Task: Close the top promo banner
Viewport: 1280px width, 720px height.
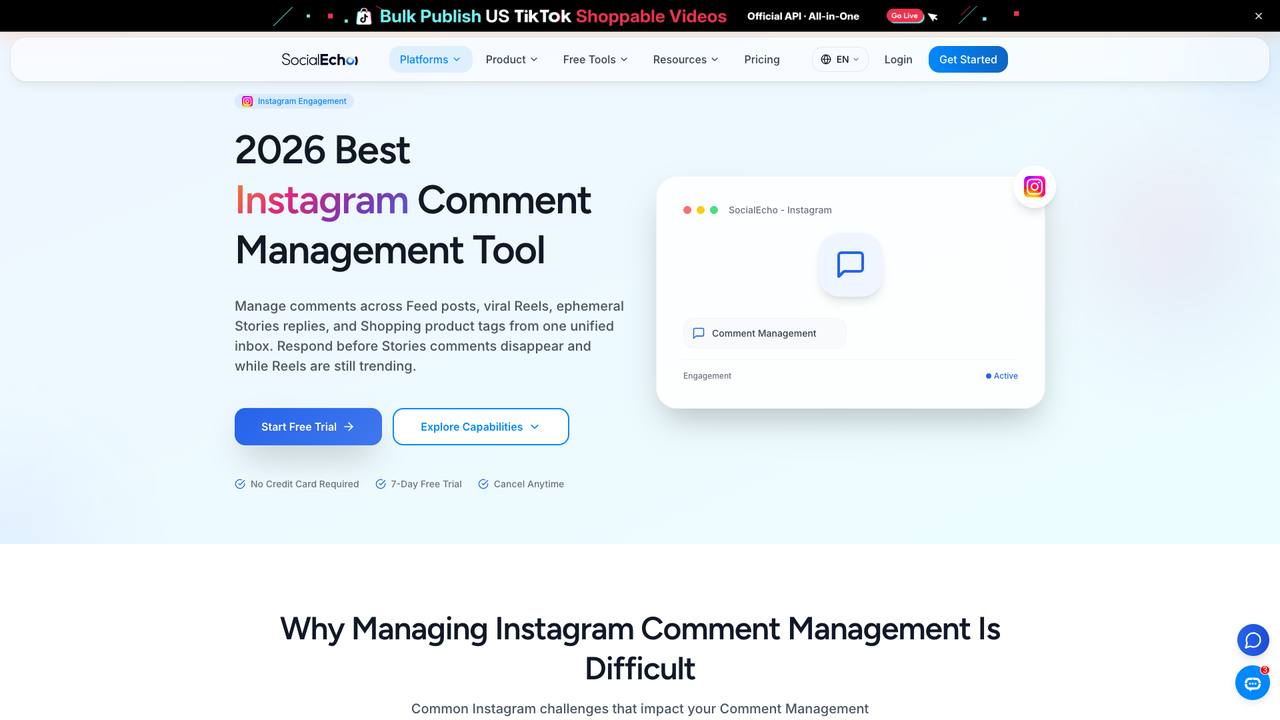Action: click(1259, 16)
